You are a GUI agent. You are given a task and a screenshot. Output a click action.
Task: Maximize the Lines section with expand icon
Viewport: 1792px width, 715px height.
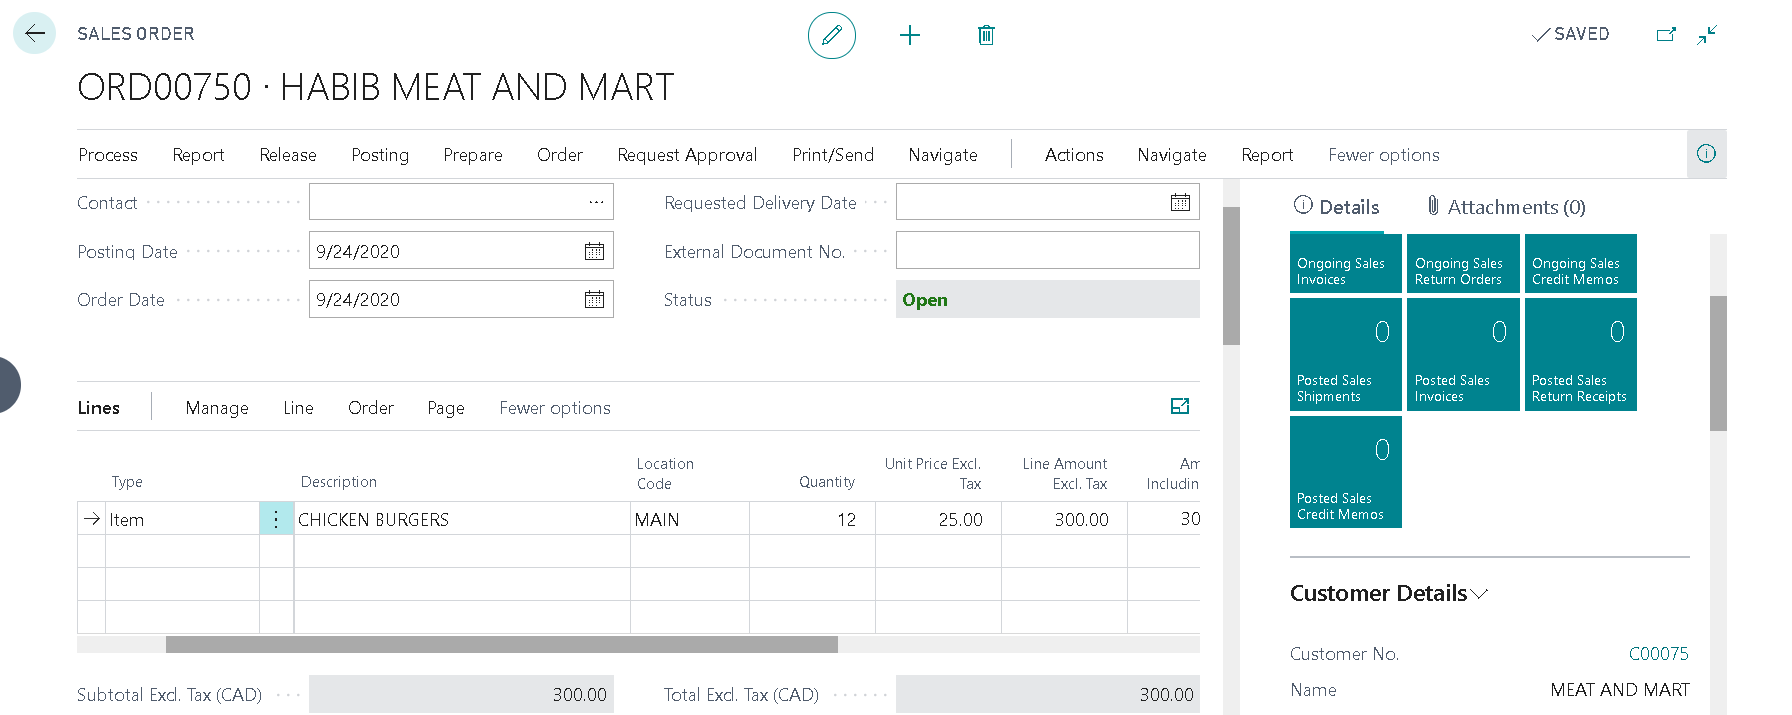pyautogui.click(x=1180, y=406)
